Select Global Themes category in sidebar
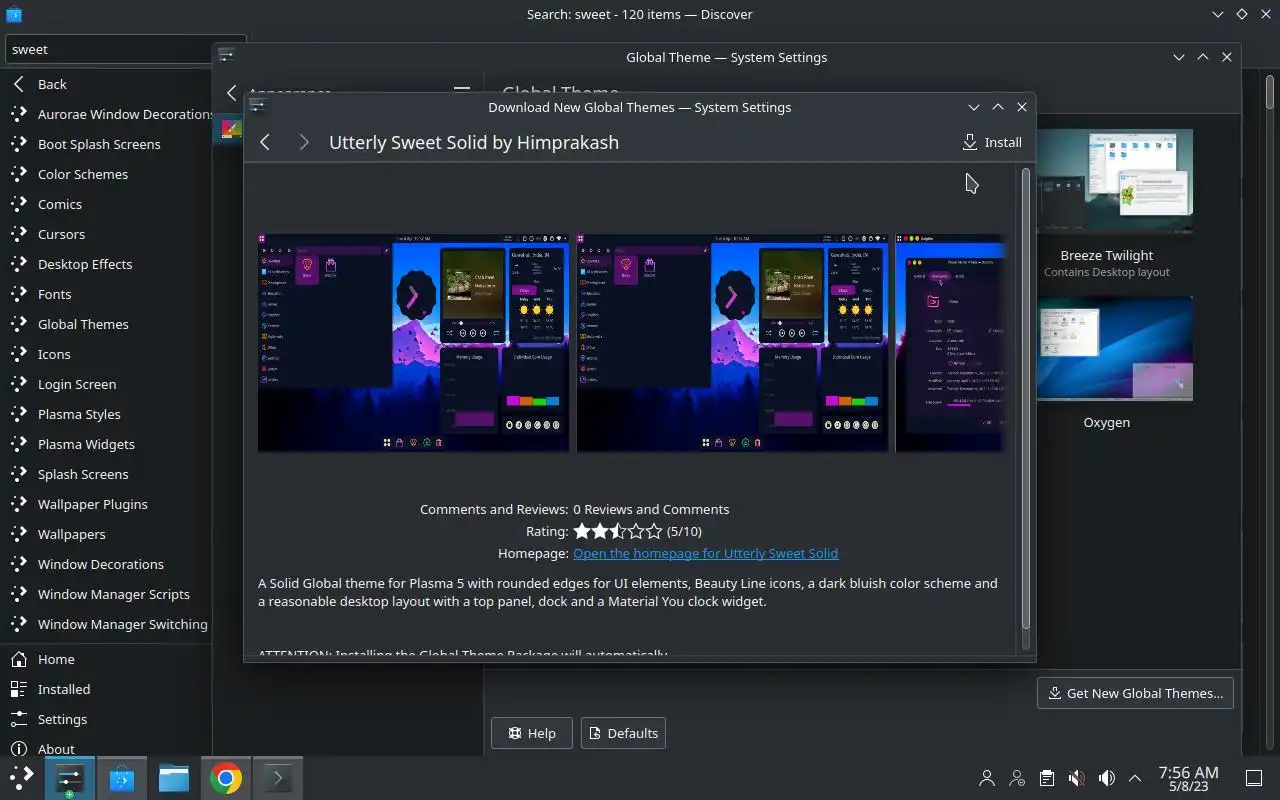 (x=106, y=324)
